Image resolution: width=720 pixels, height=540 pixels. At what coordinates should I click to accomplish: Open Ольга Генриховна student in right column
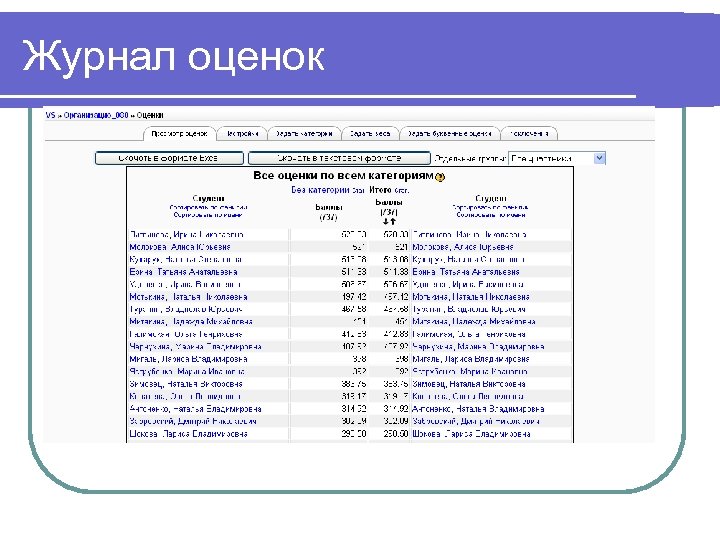469,334
